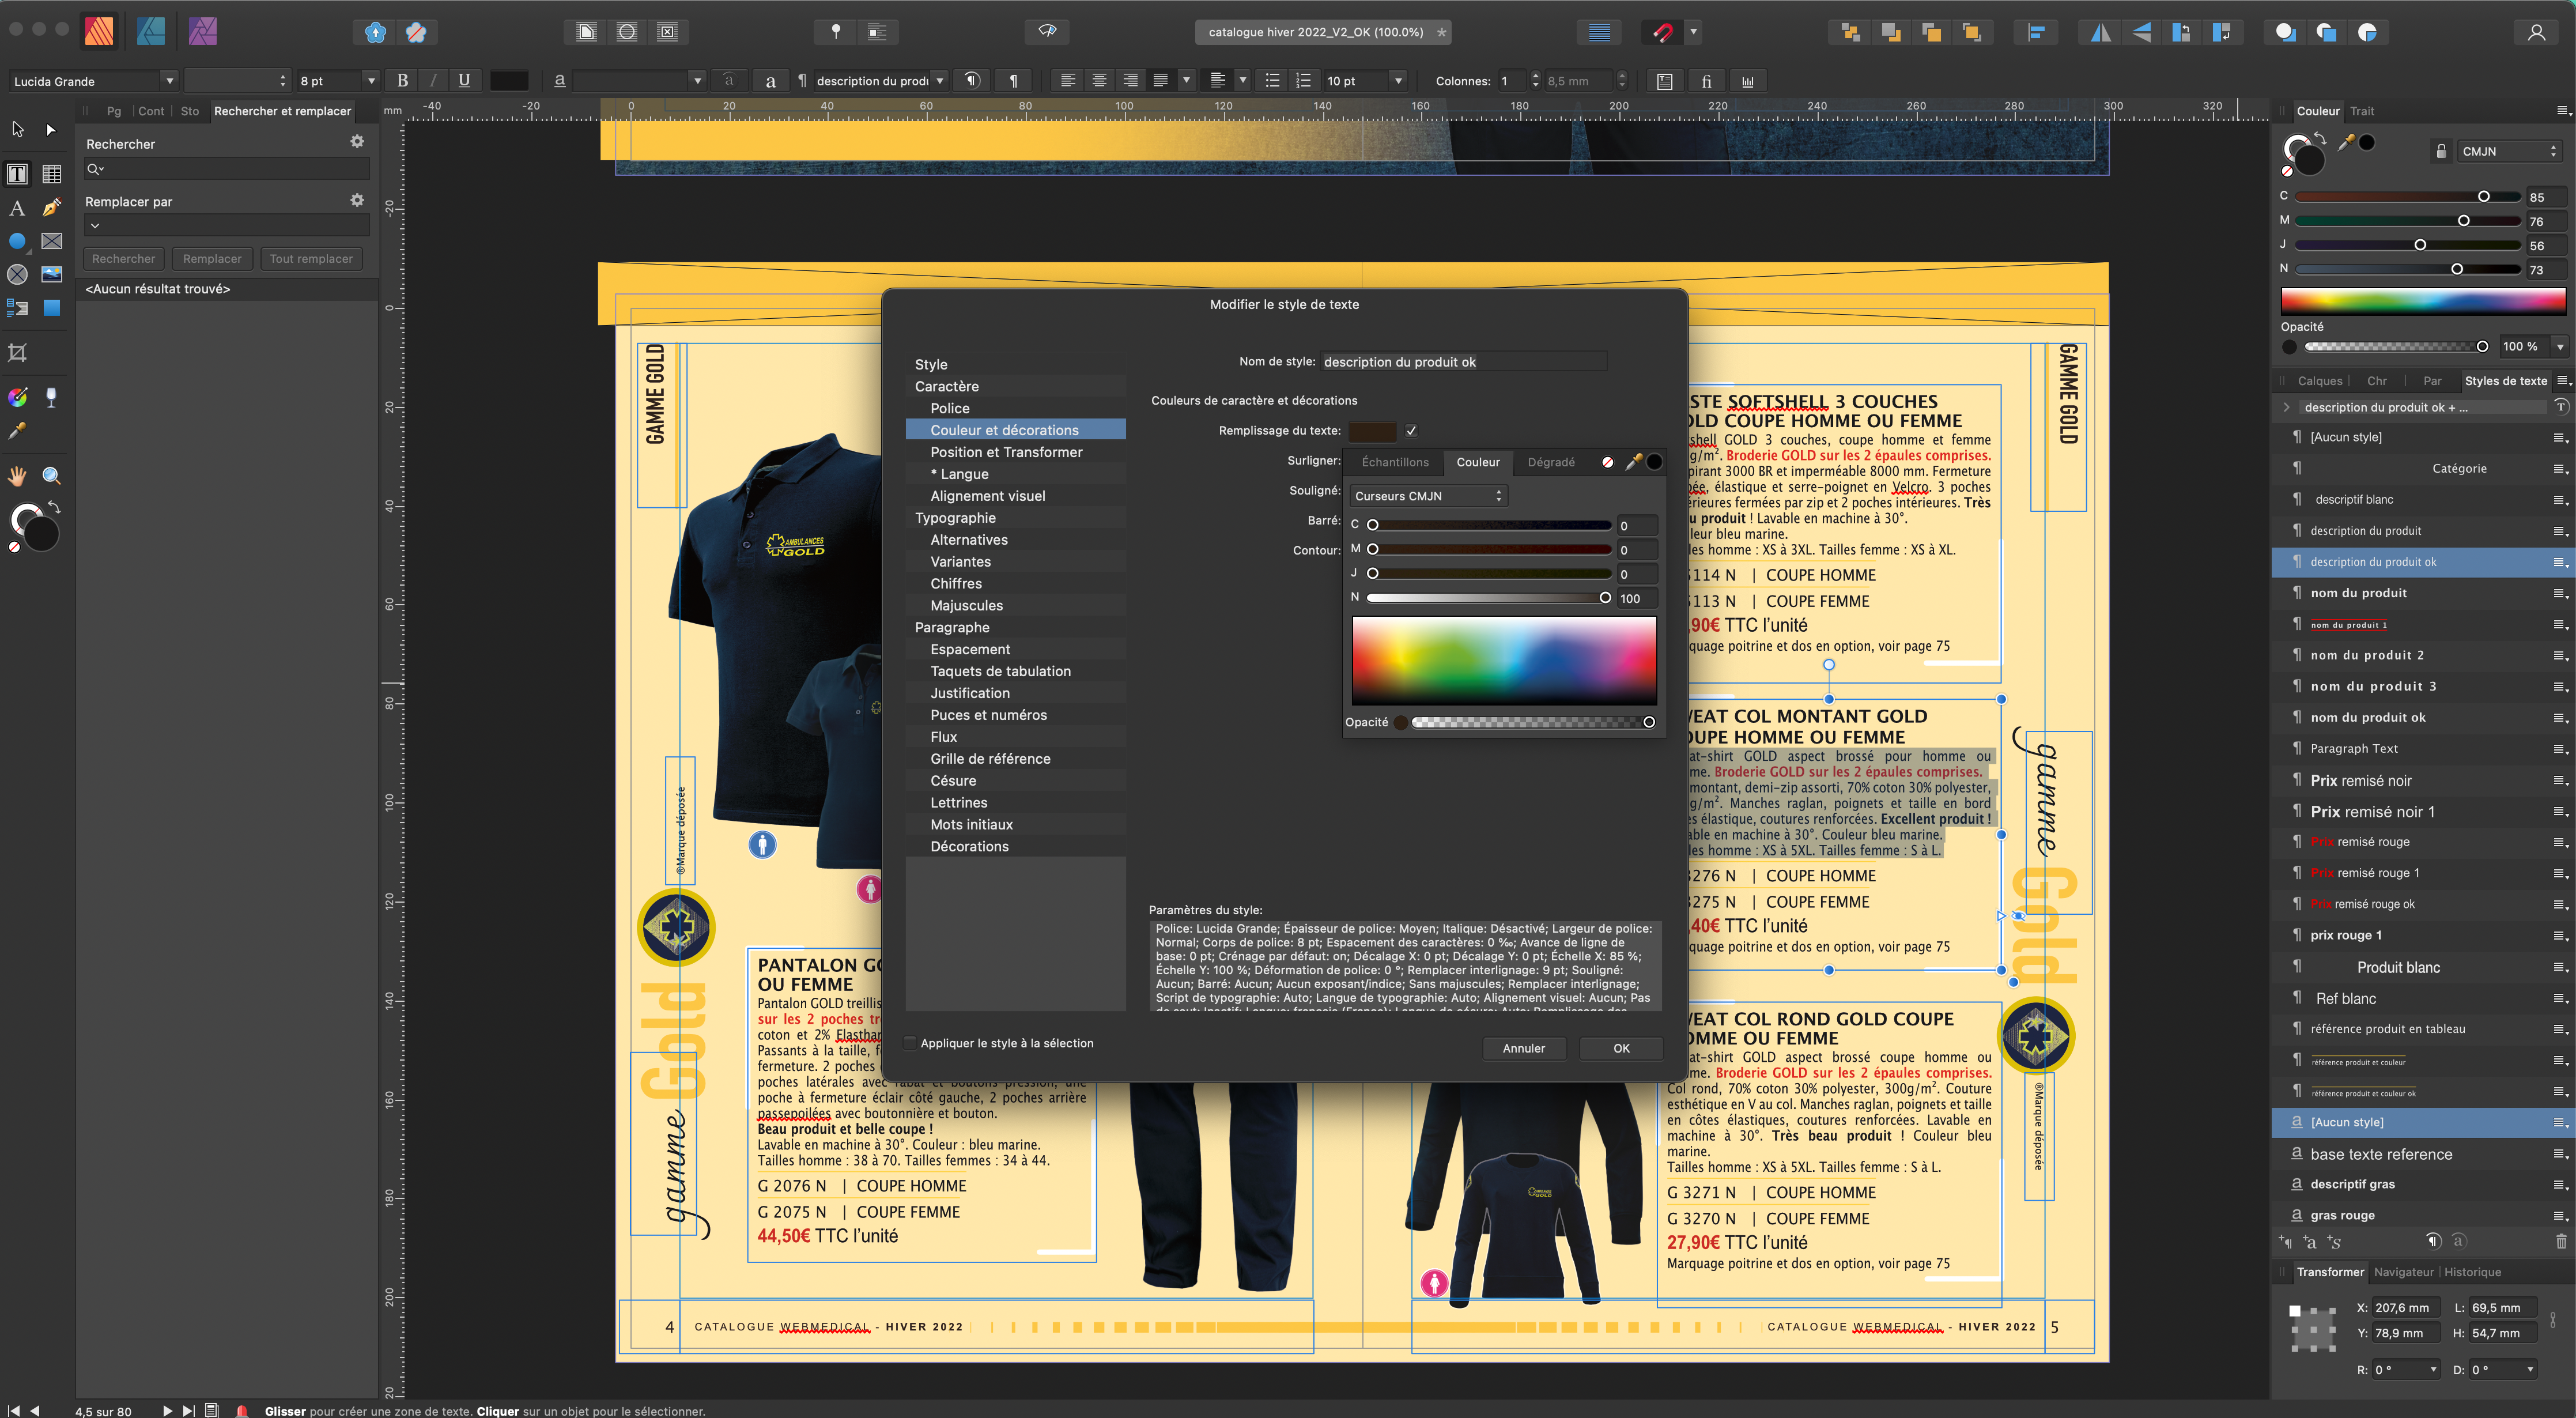Screen dimensions: 2576x1418
Task: Select the Zoom magnifier tool
Action: pyautogui.click(x=52, y=476)
